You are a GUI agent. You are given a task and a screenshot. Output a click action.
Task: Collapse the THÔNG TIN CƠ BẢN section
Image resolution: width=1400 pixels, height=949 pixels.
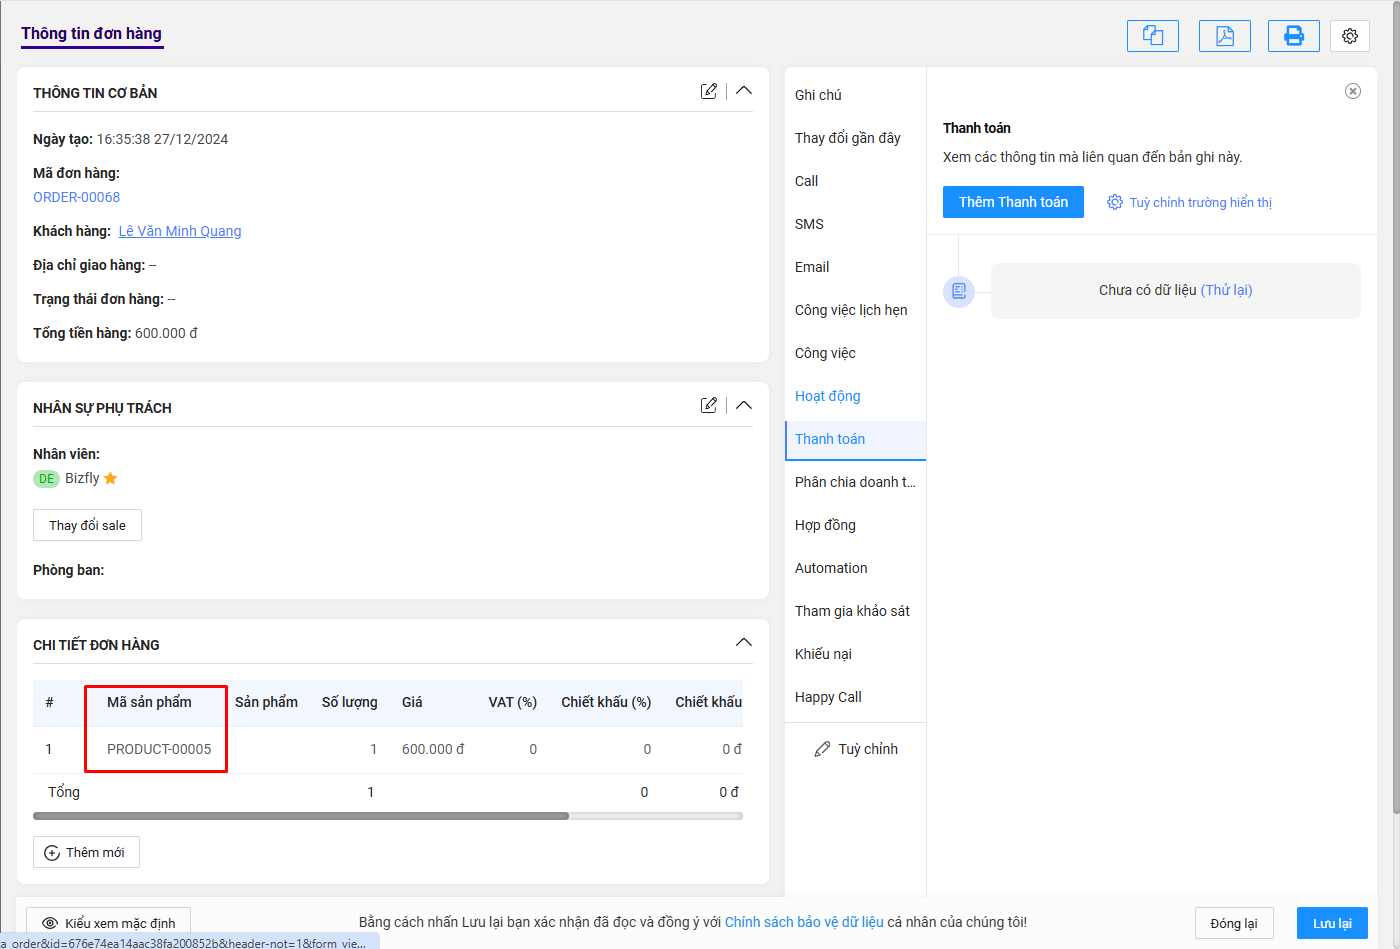point(744,90)
